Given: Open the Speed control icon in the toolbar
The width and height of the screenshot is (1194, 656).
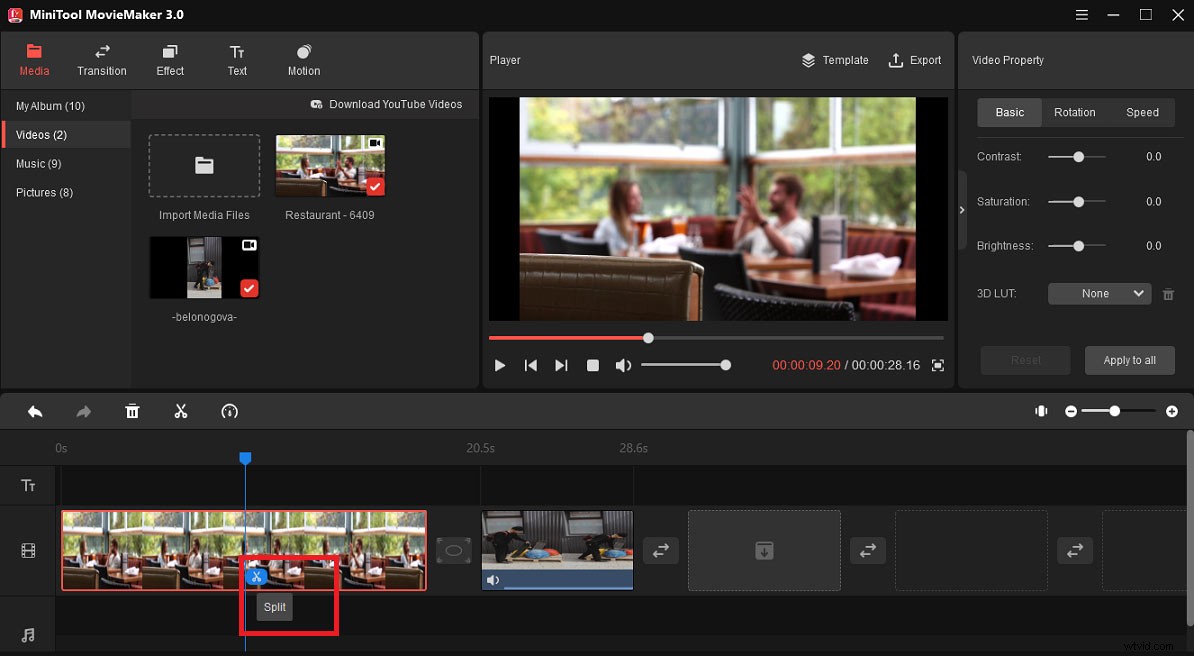Looking at the screenshot, I should coord(229,411).
